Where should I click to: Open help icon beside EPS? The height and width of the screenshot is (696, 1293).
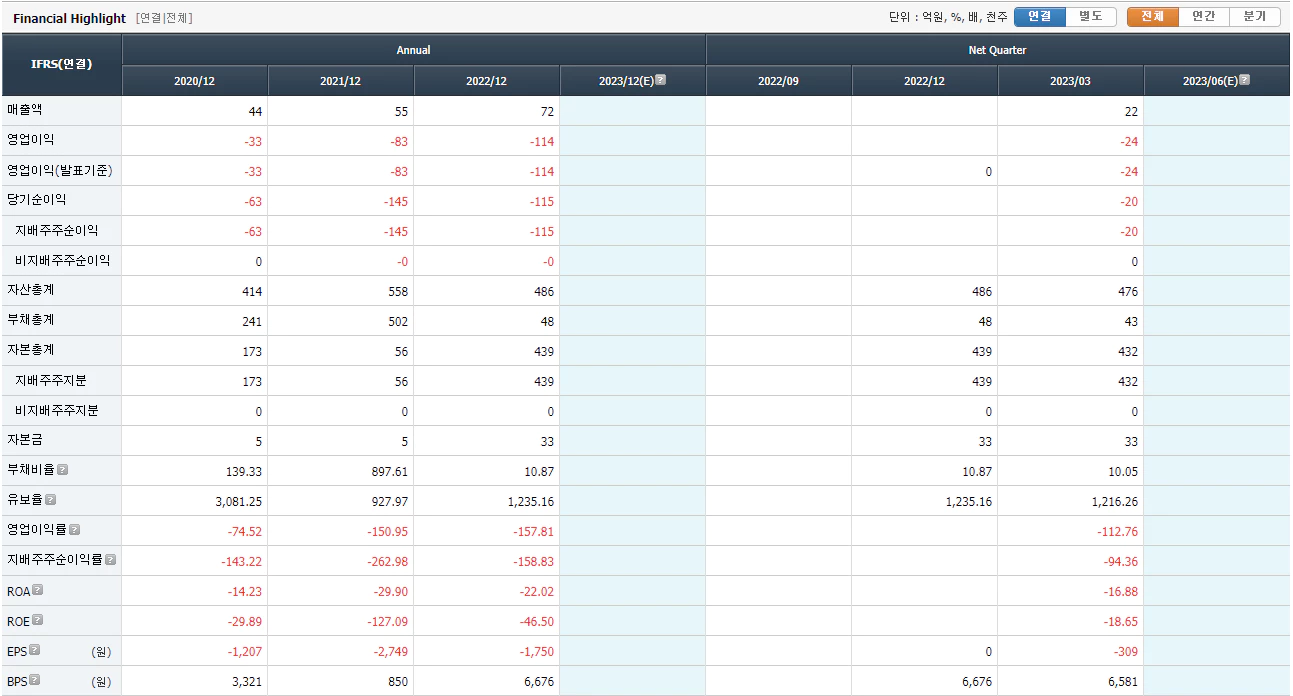(35, 650)
